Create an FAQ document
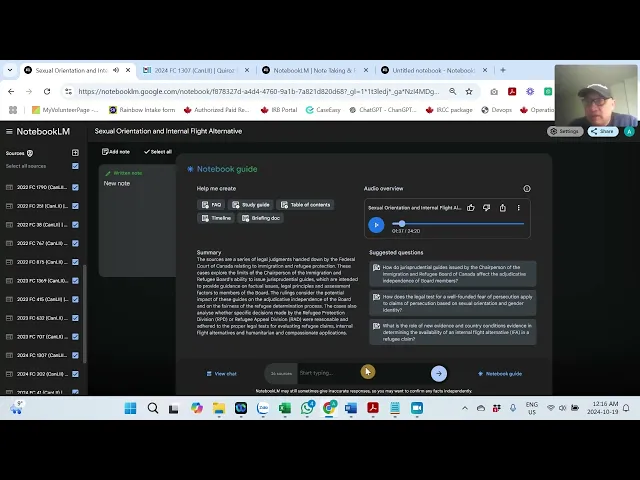Image resolution: width=640 pixels, height=480 pixels. [211, 205]
